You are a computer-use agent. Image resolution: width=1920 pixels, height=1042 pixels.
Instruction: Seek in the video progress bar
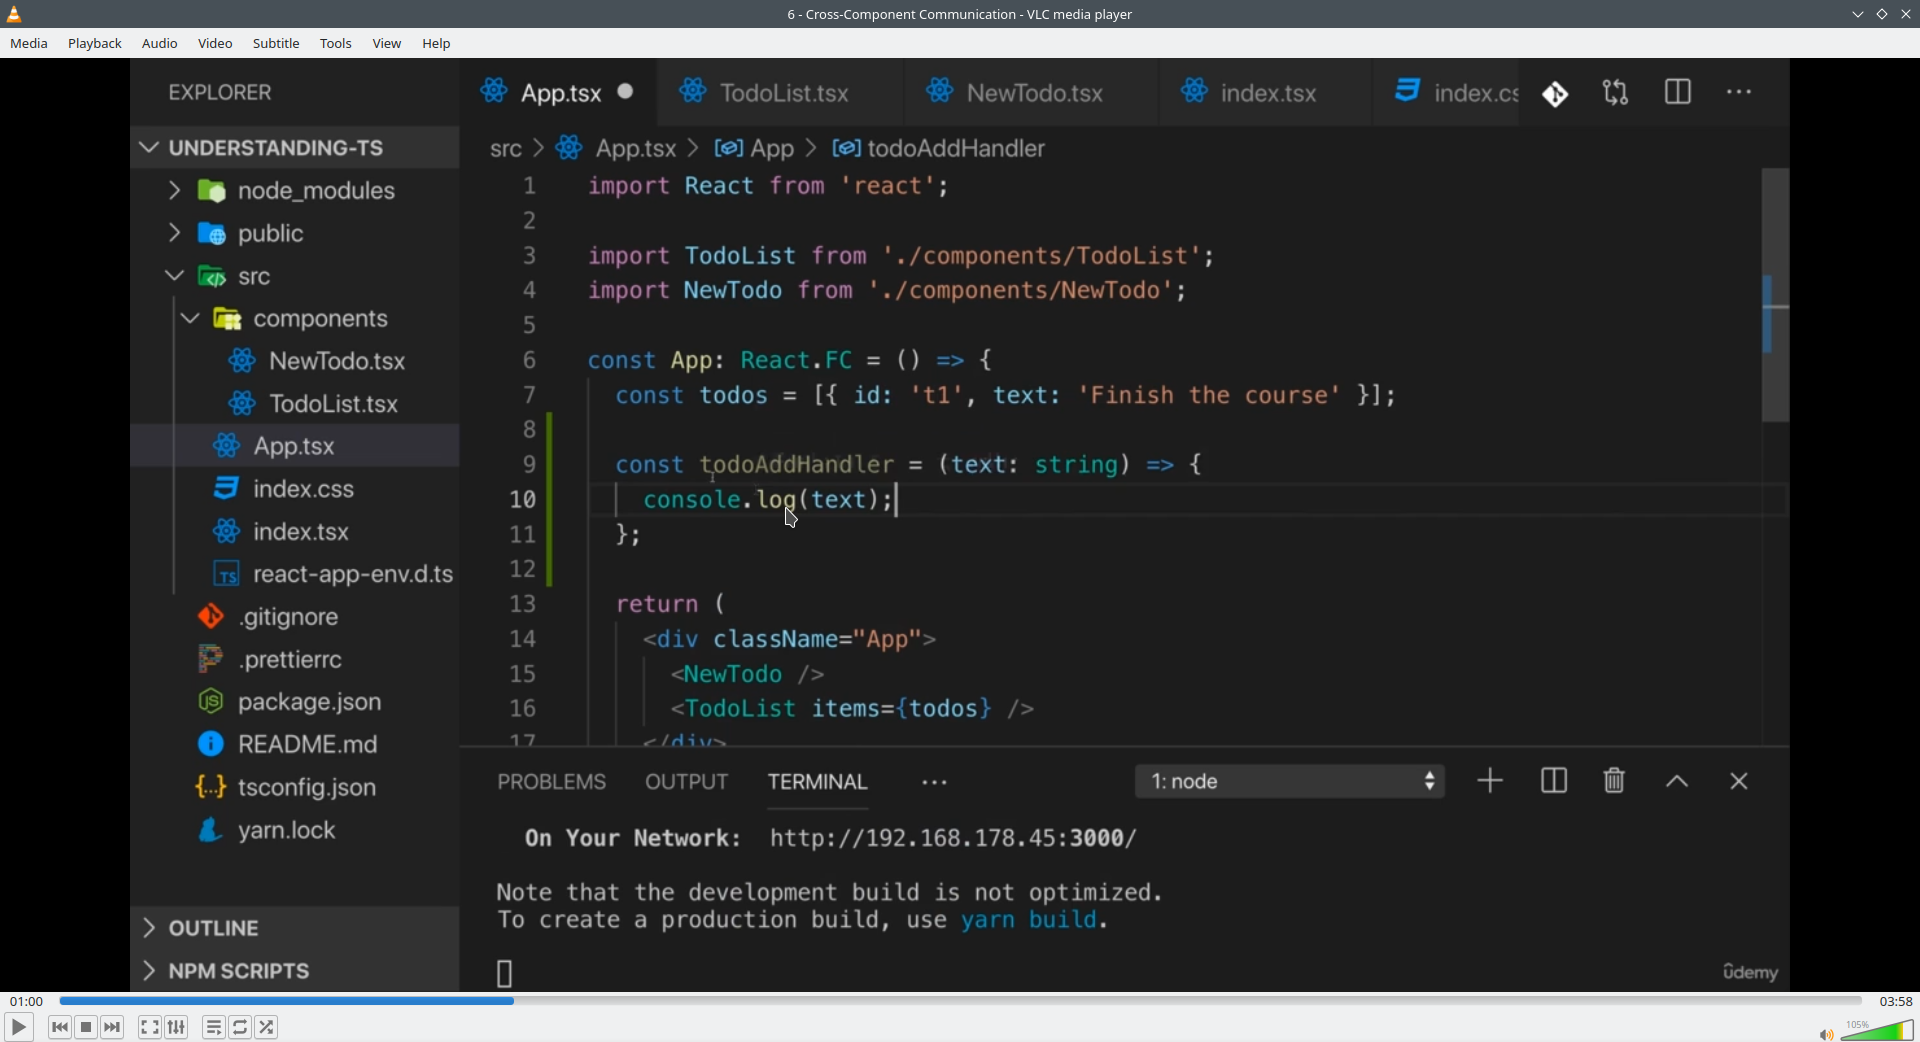(x=960, y=1000)
